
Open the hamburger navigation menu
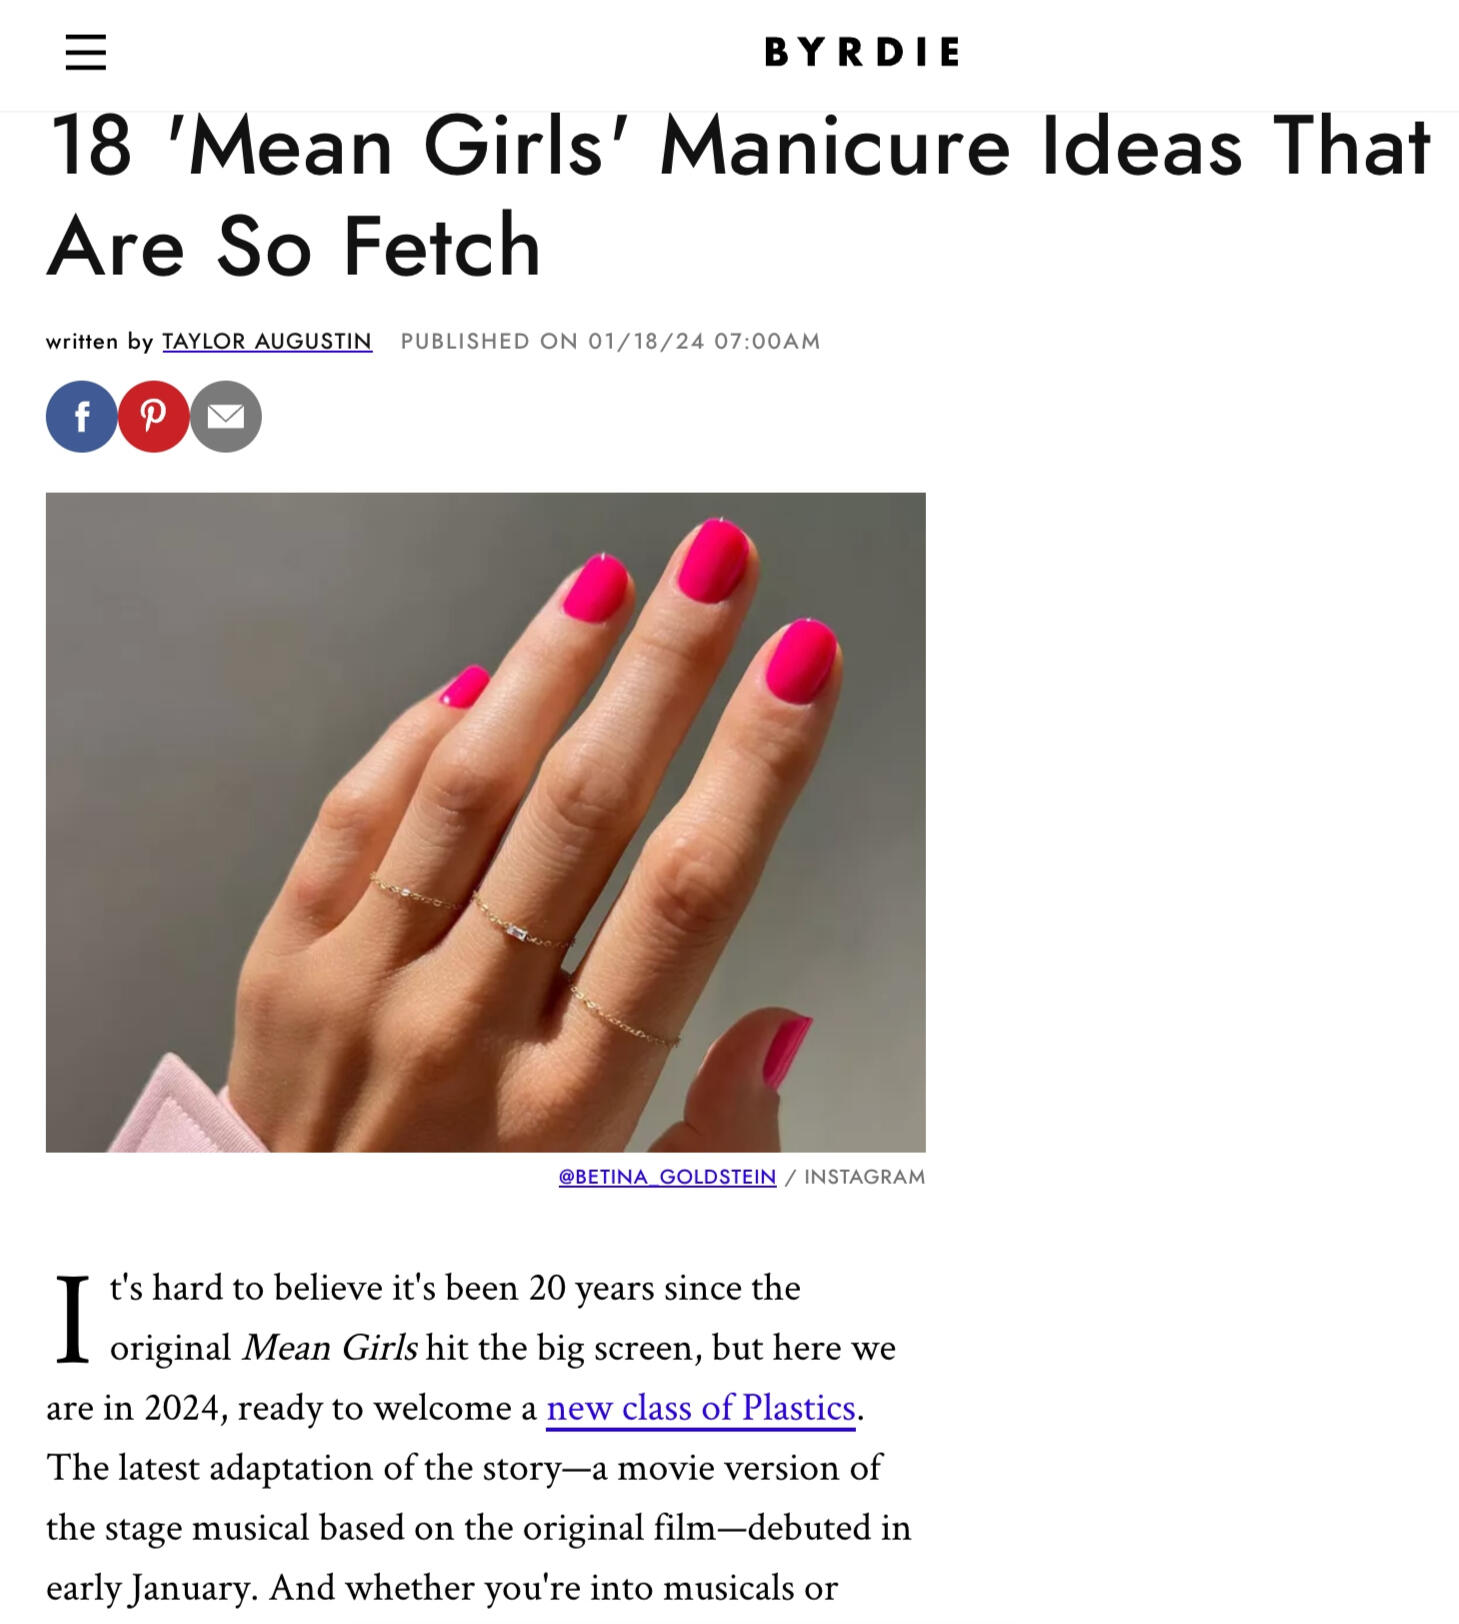pos(85,52)
